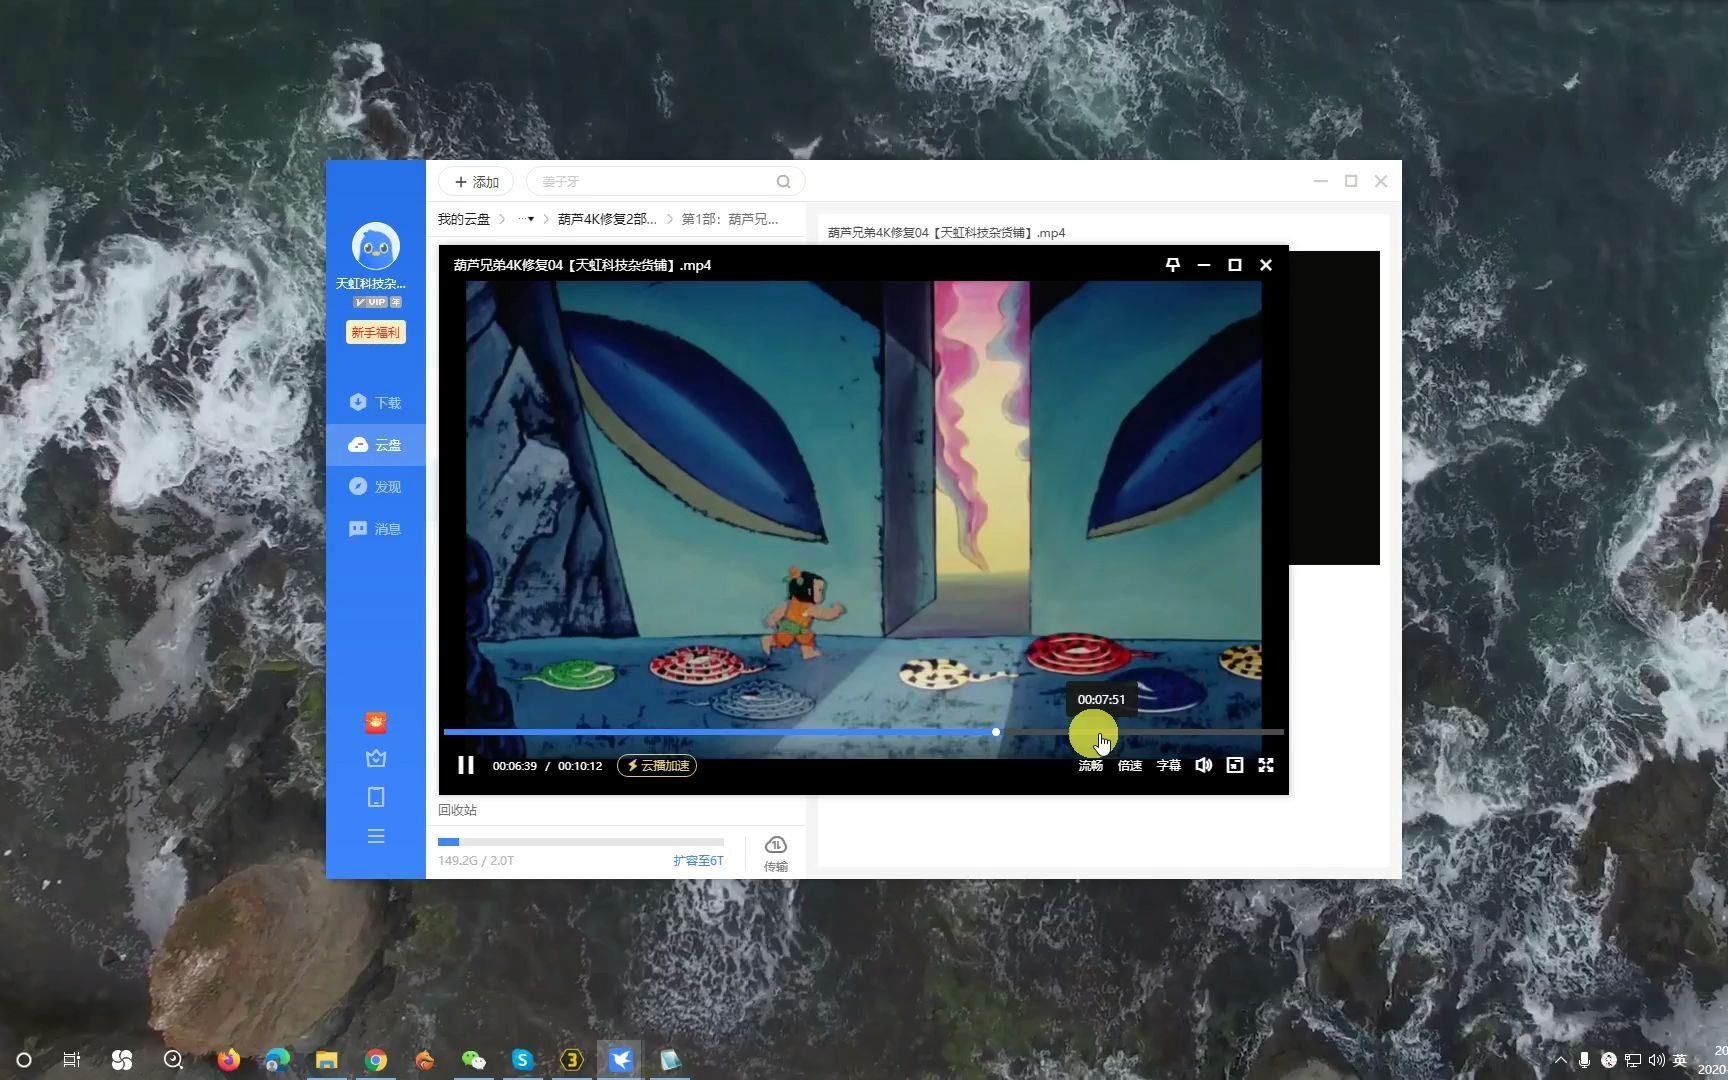Switch to 下载 download section
The width and height of the screenshot is (1728, 1080).
[376, 402]
